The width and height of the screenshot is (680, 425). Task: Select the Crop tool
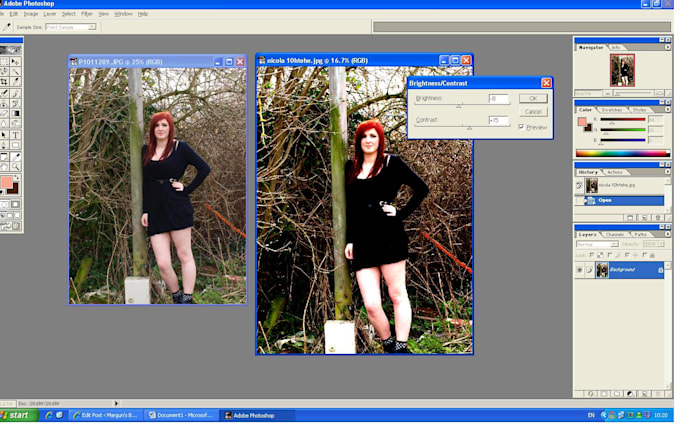click(4, 82)
